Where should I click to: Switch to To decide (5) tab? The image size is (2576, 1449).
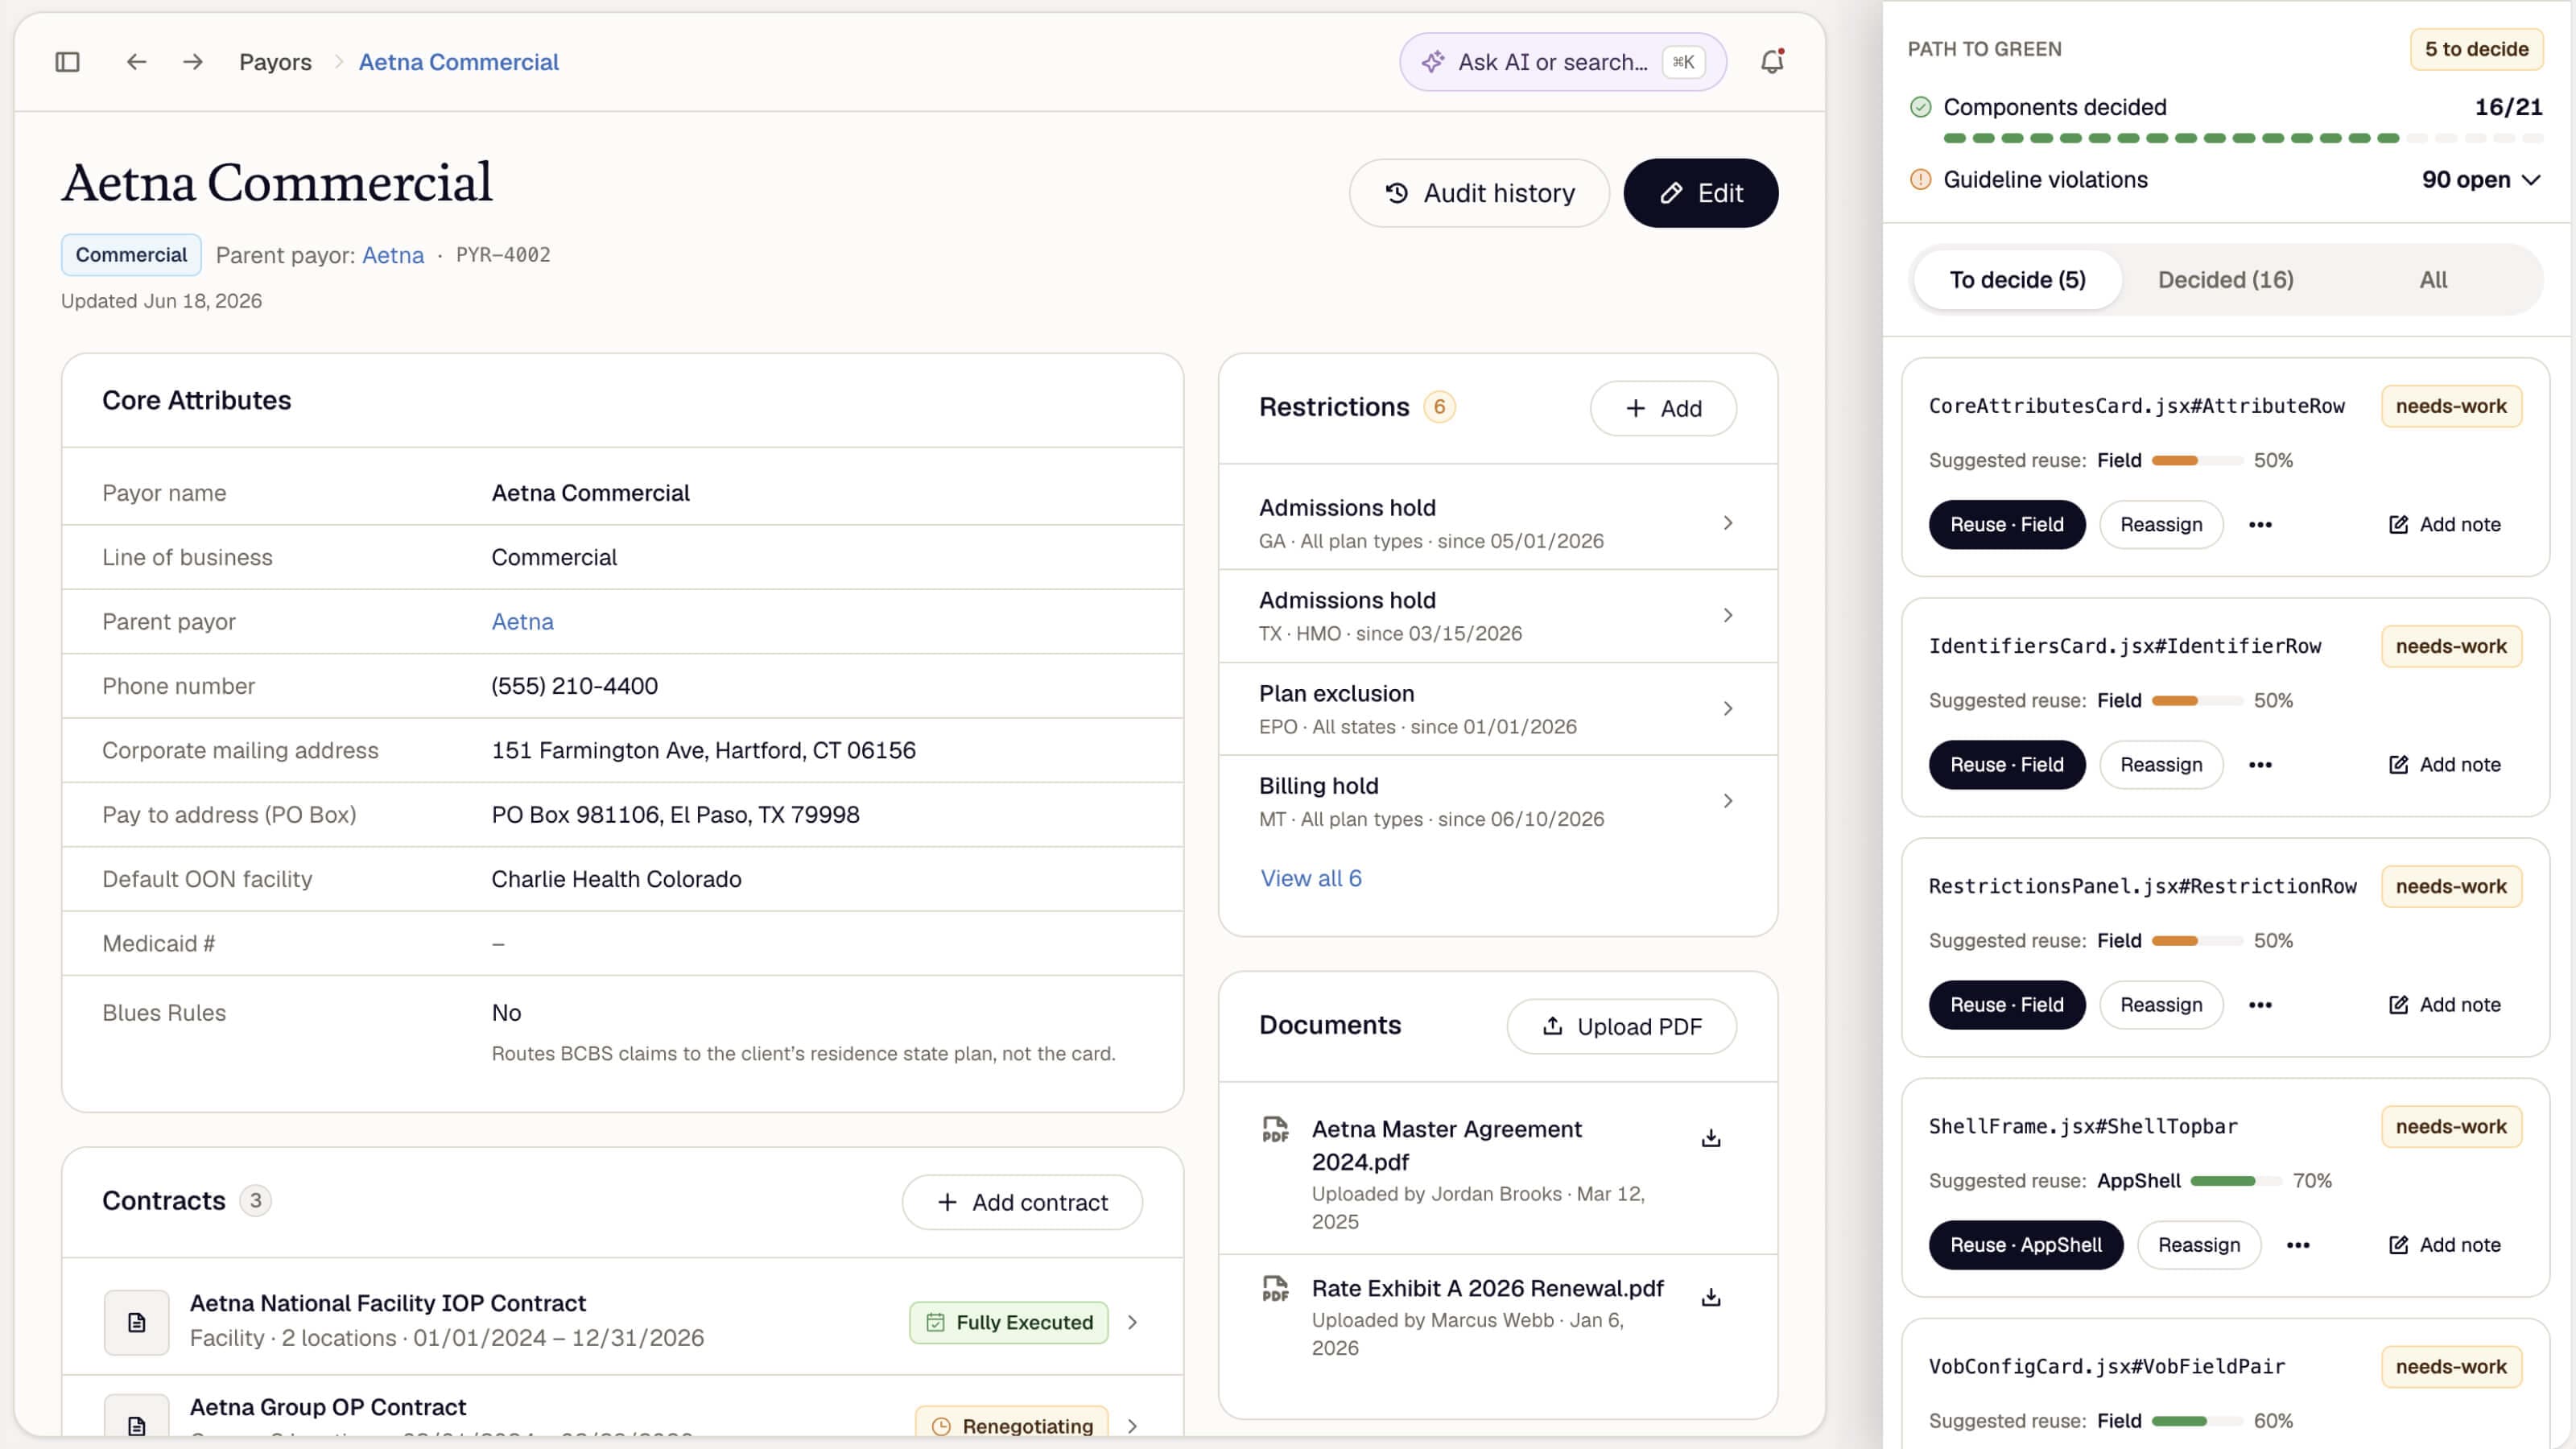tap(2017, 280)
